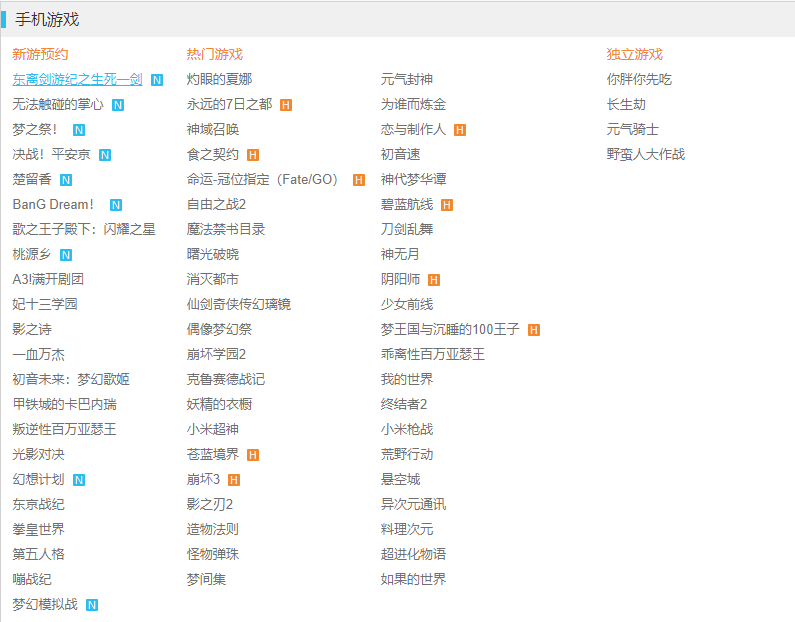Open the BanG Dream! game link
Screen dimensions: 795x622
(53, 205)
